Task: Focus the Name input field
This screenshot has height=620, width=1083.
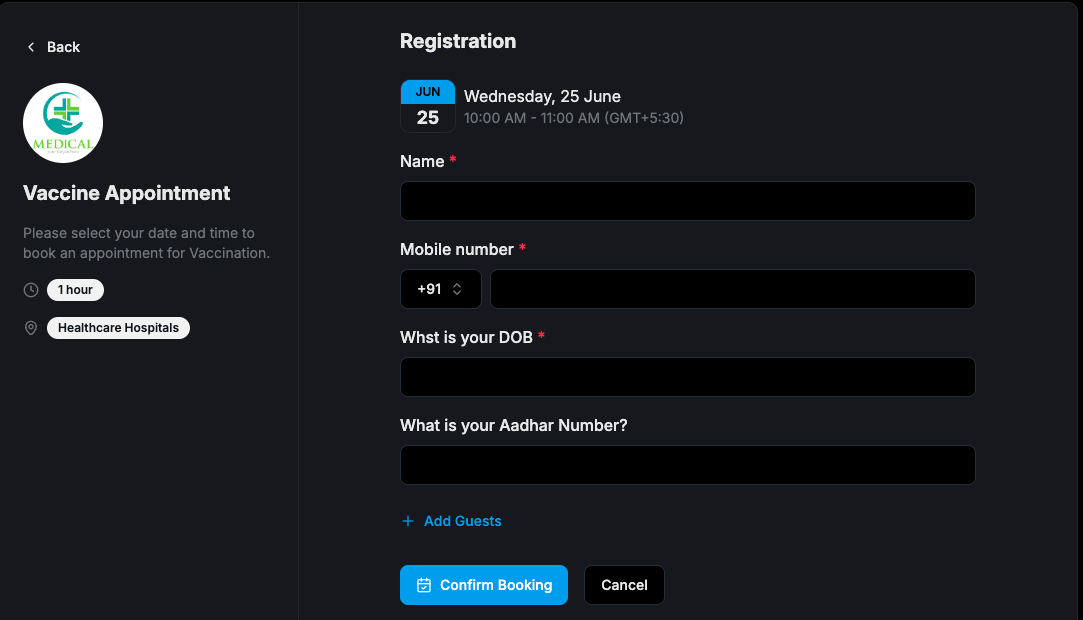Action: pos(687,201)
